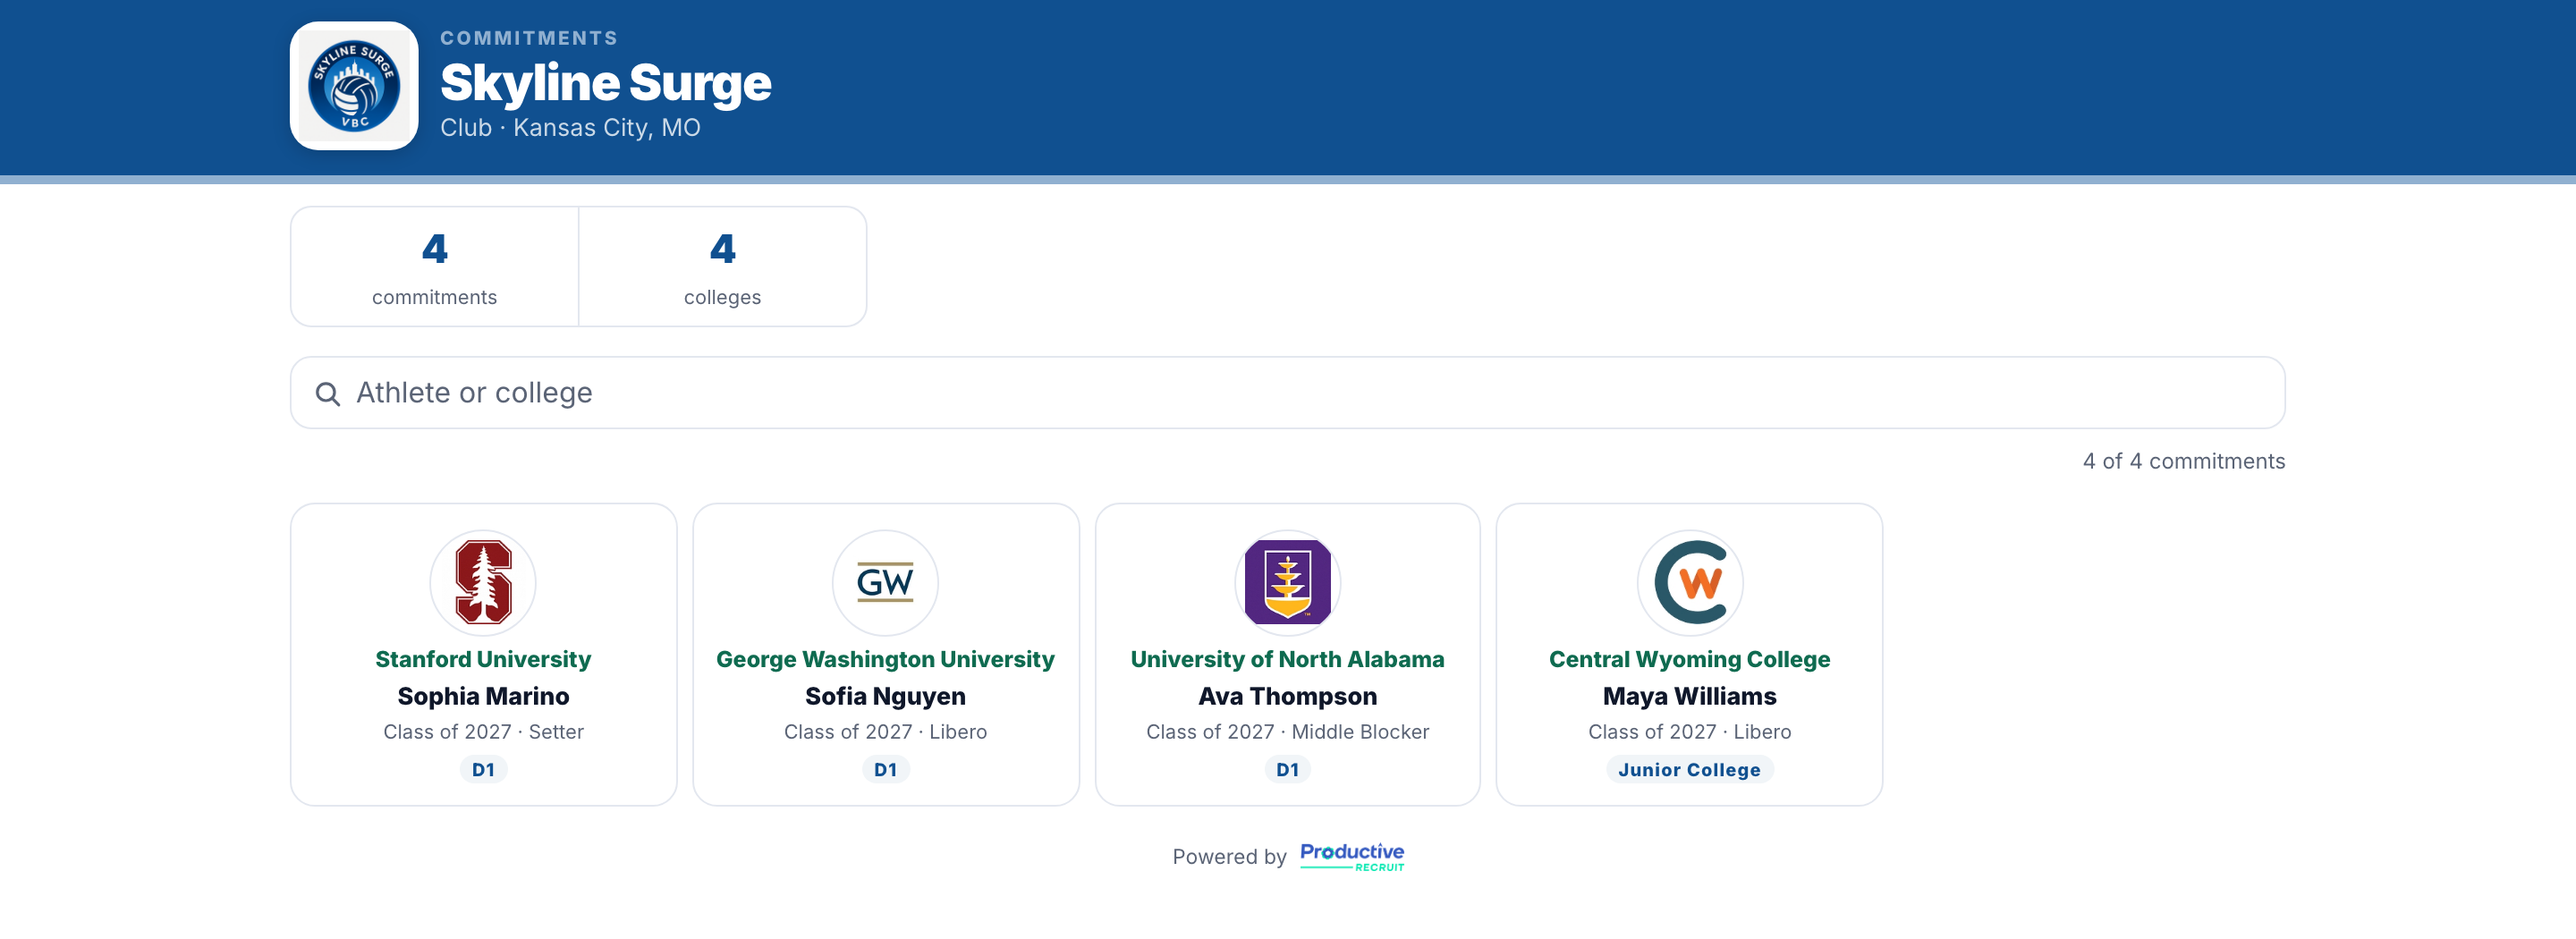The width and height of the screenshot is (2576, 939).
Task: Click the 4 commitments stat box
Action: pyautogui.click(x=434, y=267)
